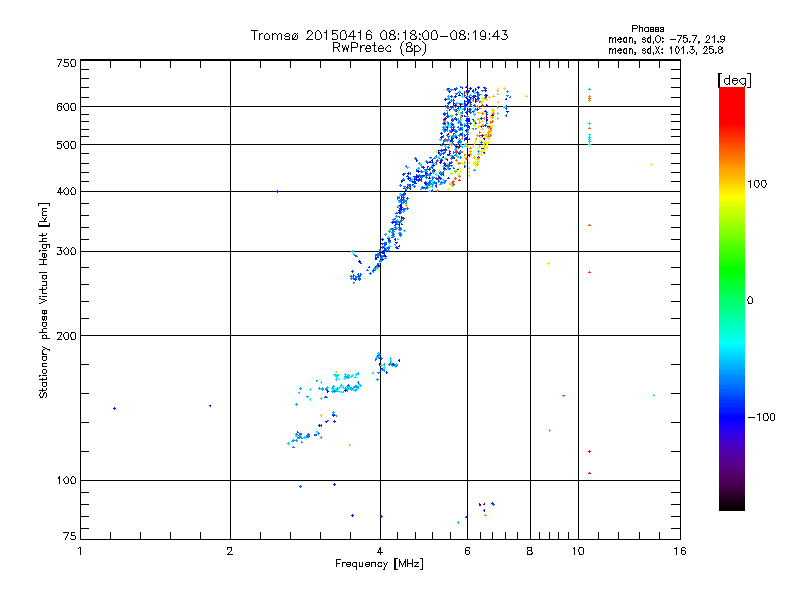This screenshot has height=600, width=800.
Task: Click the dense F-layer echo cluster above 600 km
Action: 465,96
